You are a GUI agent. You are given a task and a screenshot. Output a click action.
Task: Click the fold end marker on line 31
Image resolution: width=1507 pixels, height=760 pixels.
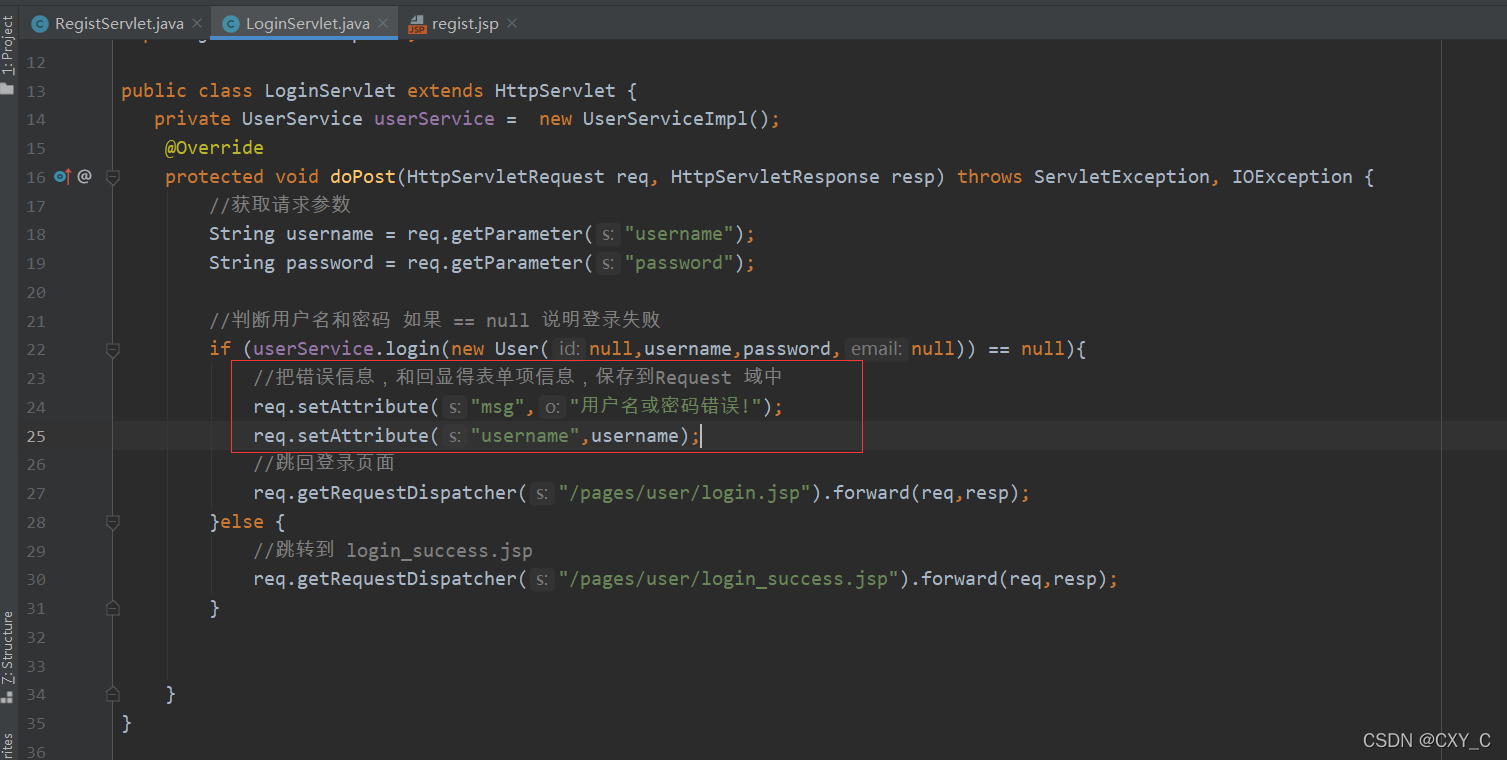pyautogui.click(x=113, y=608)
